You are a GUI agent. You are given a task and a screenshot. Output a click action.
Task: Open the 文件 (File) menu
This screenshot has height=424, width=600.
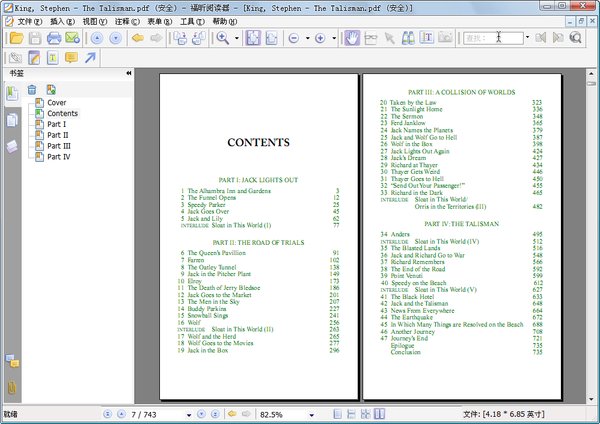pyautogui.click(x=26, y=20)
